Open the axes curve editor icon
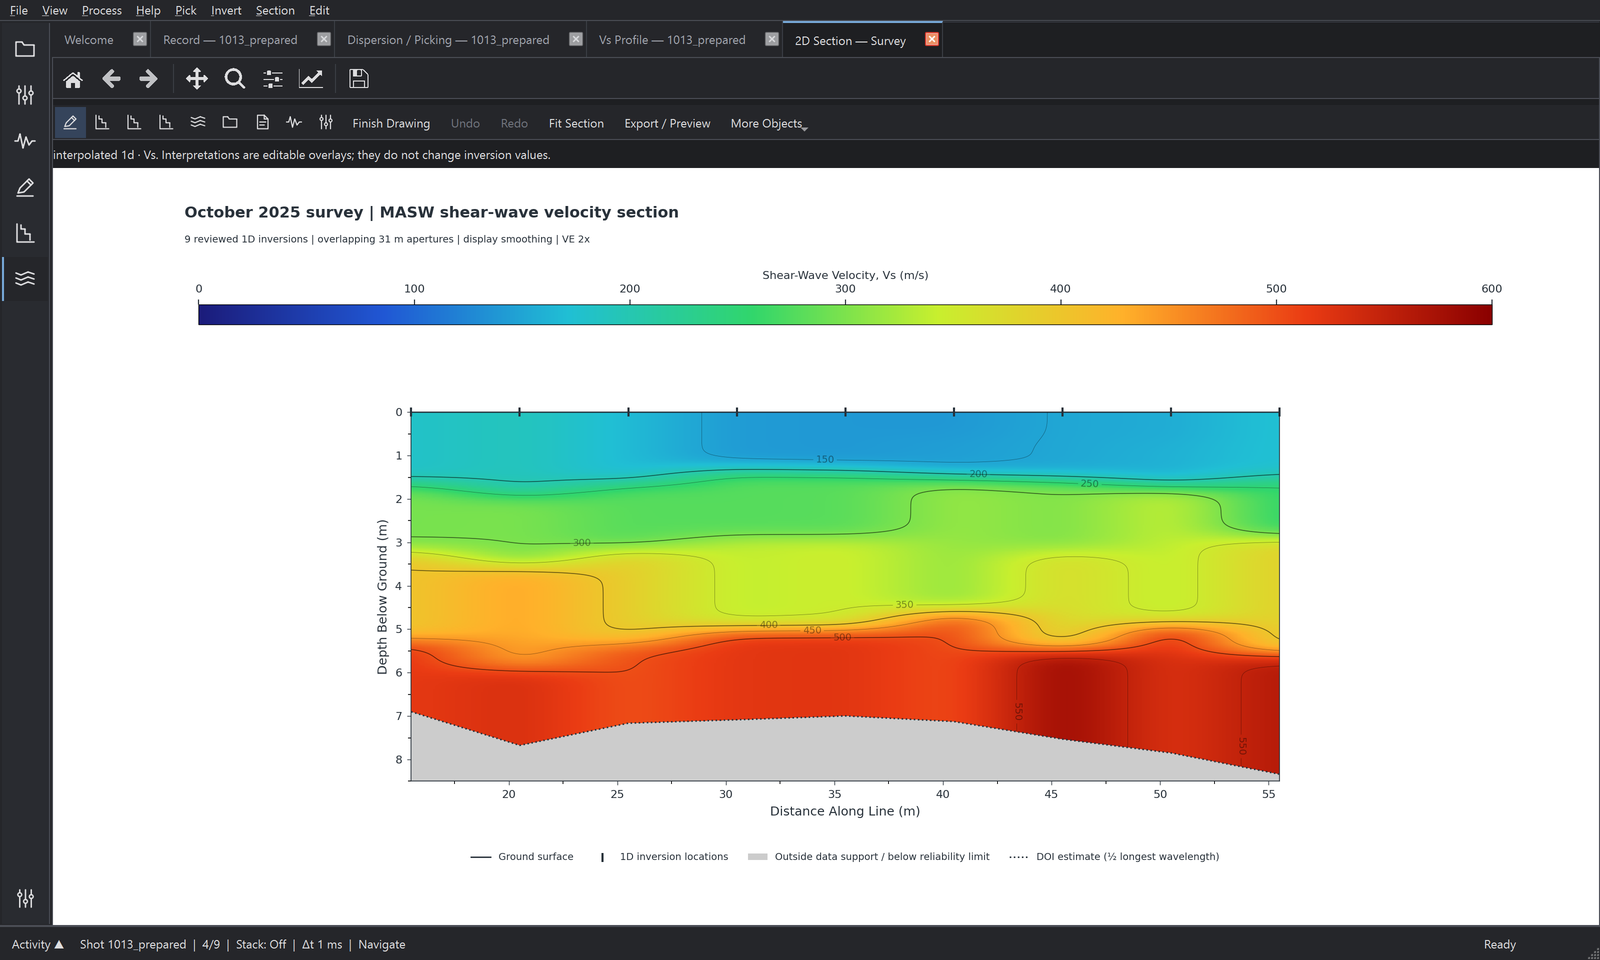The width and height of the screenshot is (1600, 960). click(311, 79)
